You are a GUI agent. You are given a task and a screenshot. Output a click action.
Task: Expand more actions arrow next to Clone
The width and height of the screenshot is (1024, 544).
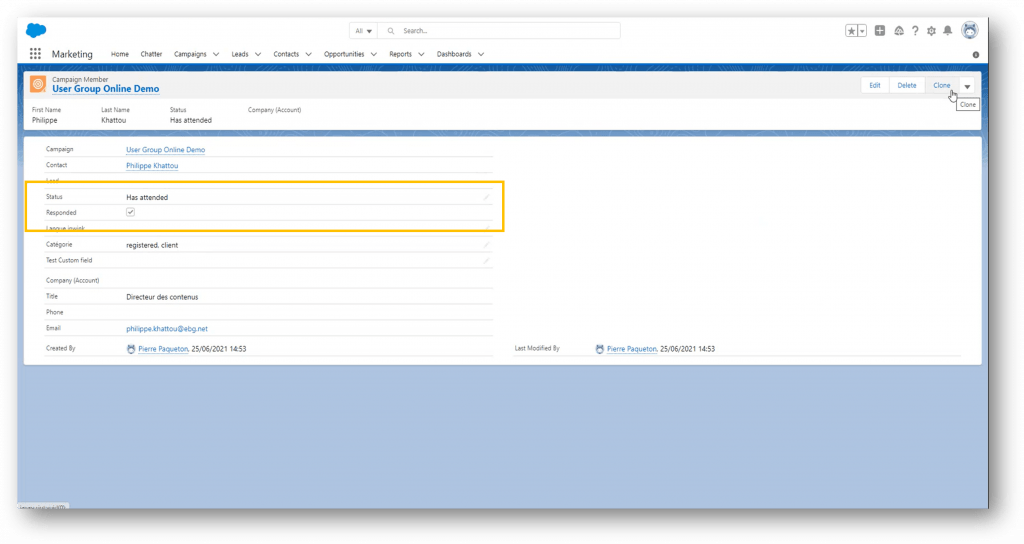click(x=967, y=86)
